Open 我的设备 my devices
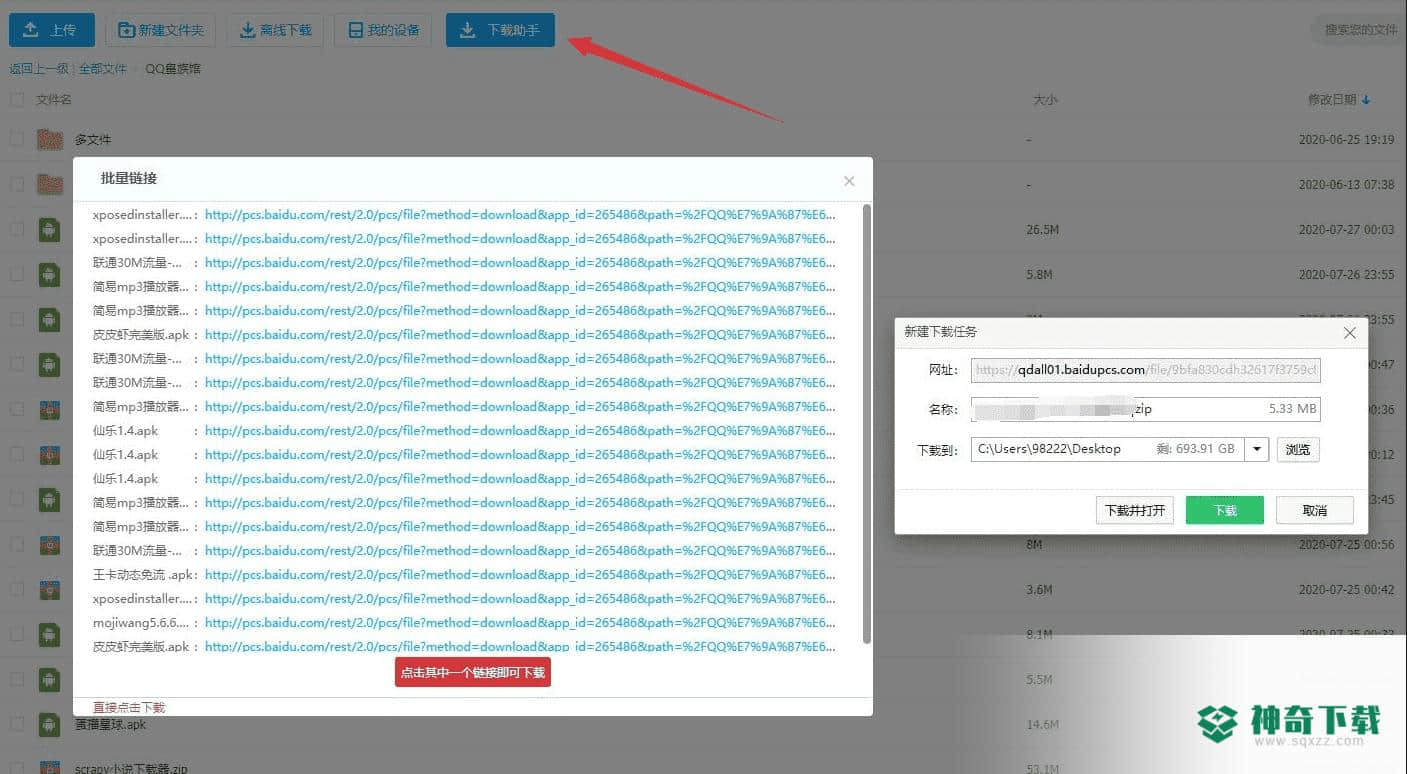 click(x=383, y=30)
